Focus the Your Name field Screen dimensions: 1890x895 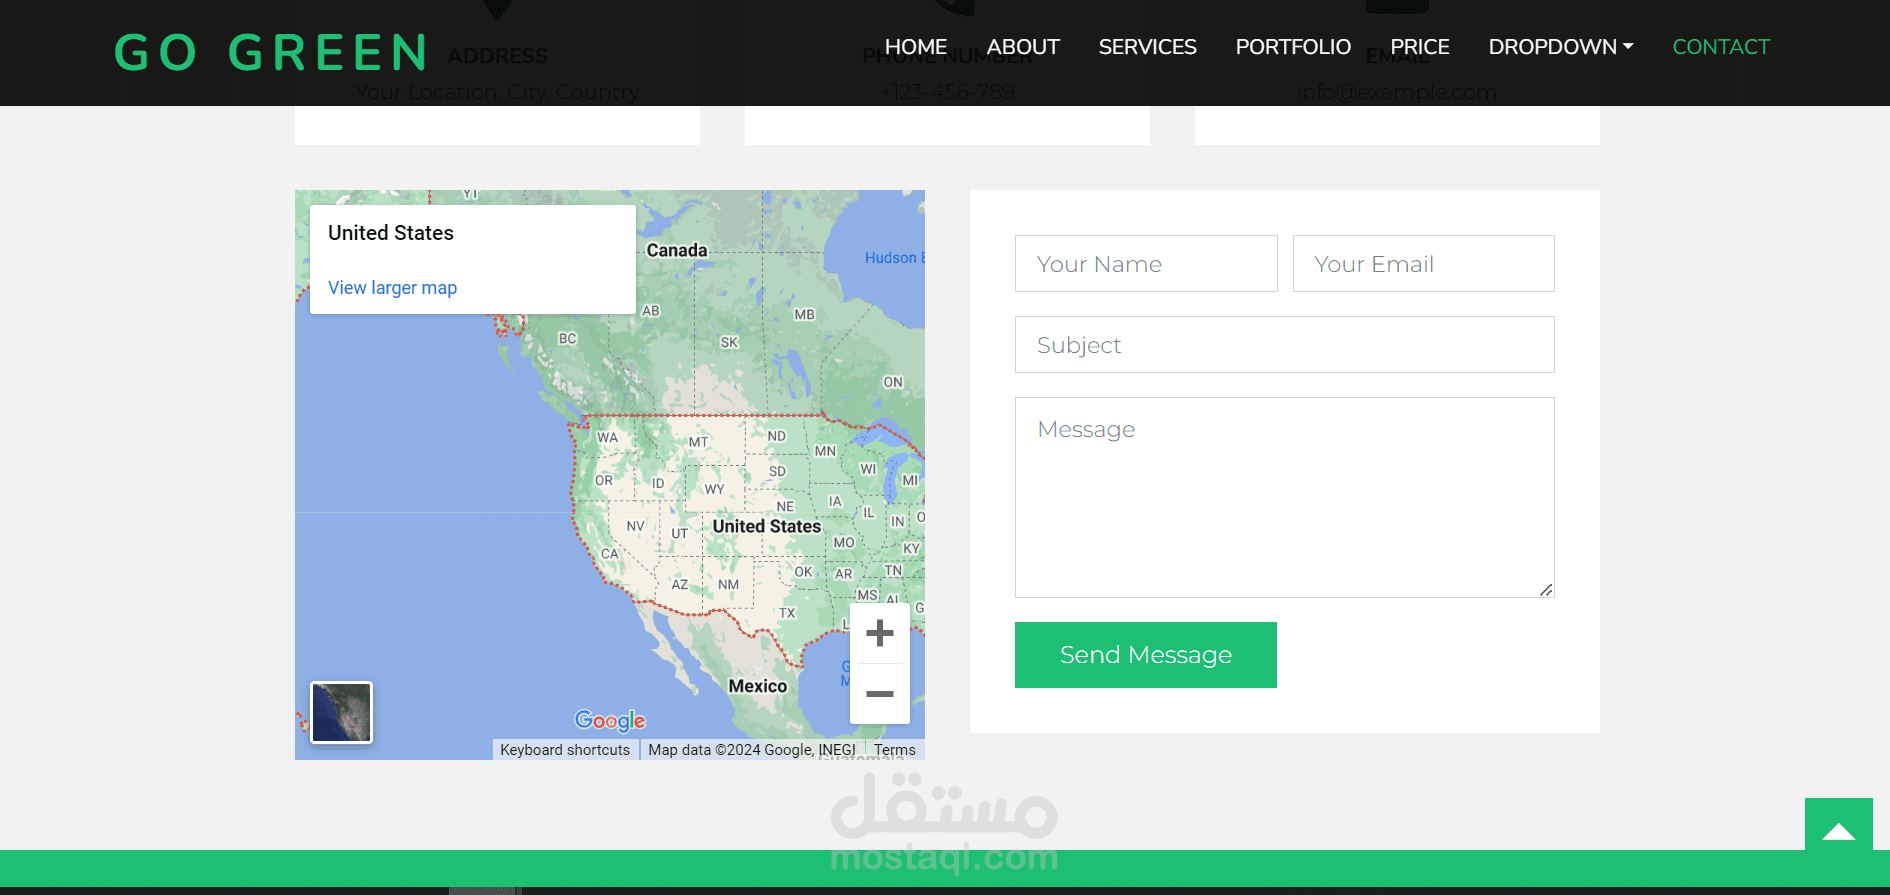1146,264
